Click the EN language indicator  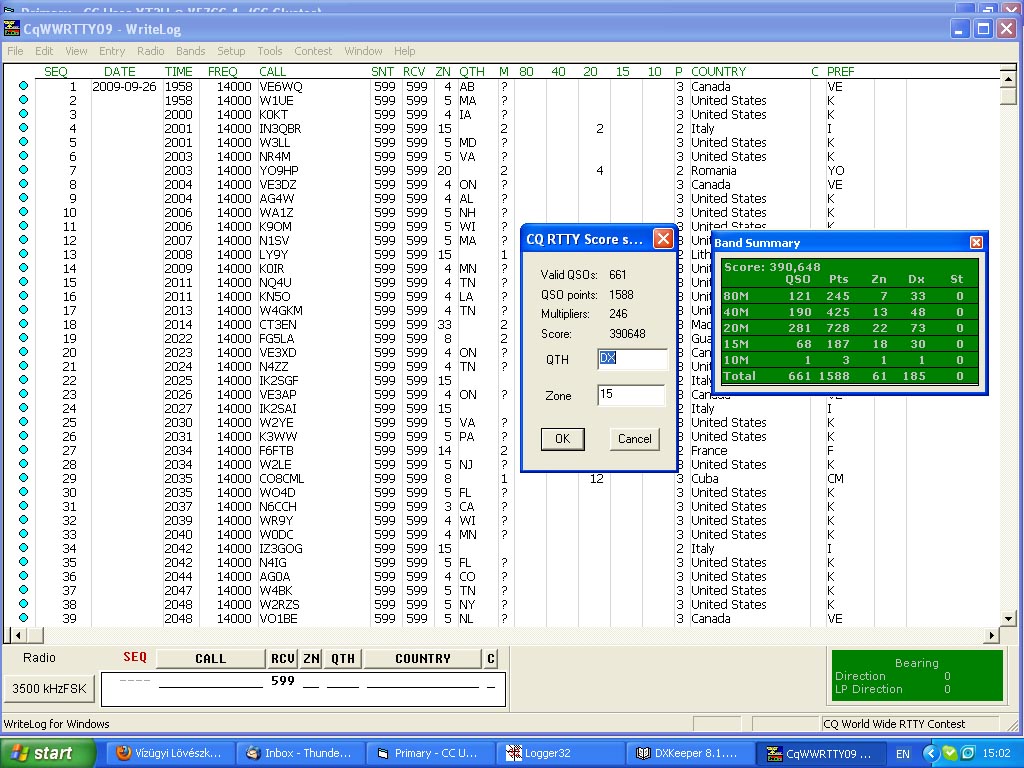pos(903,754)
